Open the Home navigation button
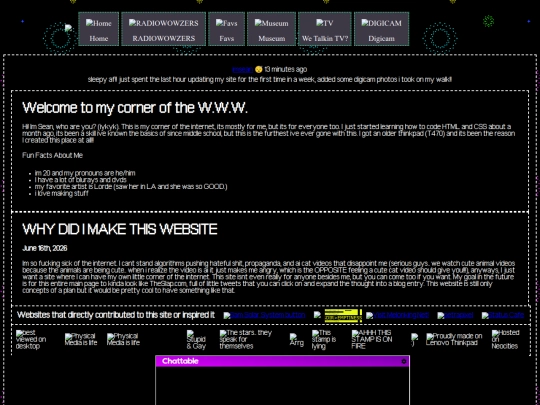This screenshot has height=405, width=540. click(98, 29)
